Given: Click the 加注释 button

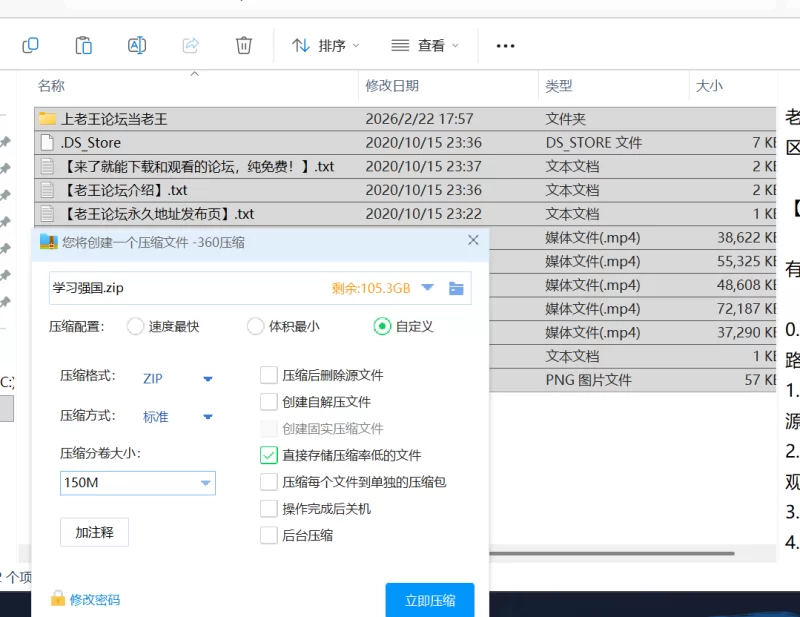Looking at the screenshot, I should pos(95,533).
